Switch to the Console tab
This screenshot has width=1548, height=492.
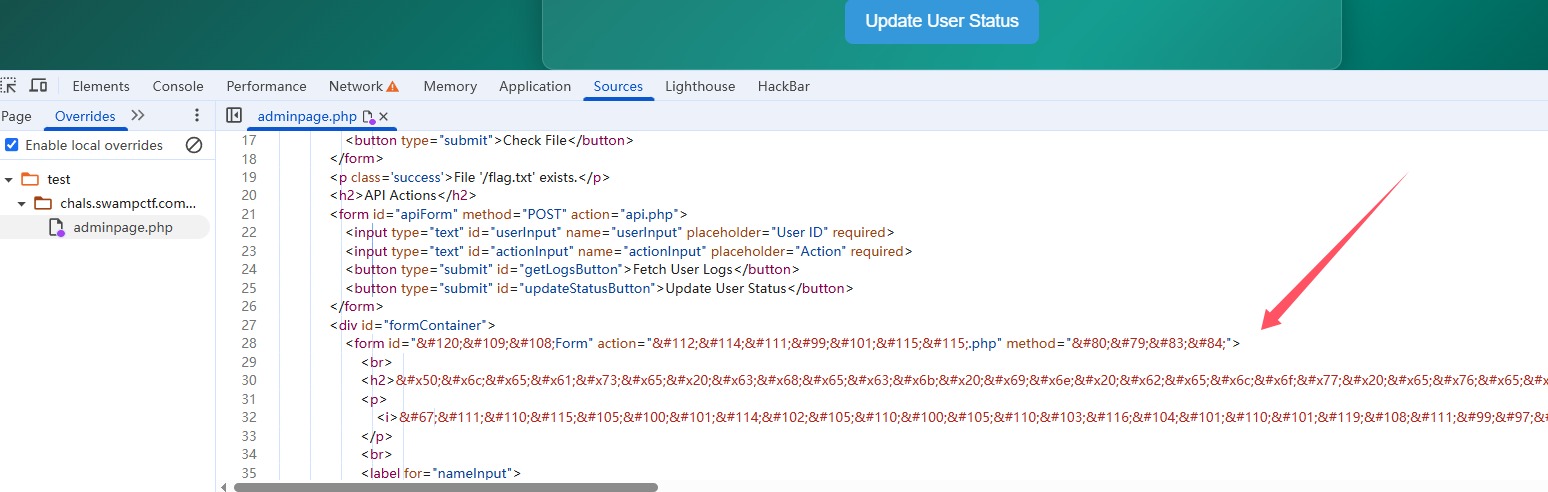click(x=178, y=86)
